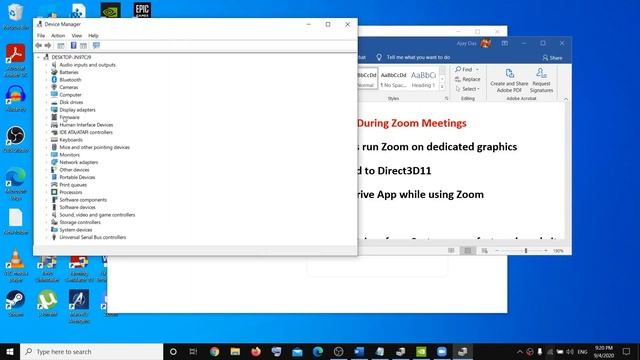The height and width of the screenshot is (360, 640).
Task: Open Firefox from the taskbar
Action: pos(256,351)
